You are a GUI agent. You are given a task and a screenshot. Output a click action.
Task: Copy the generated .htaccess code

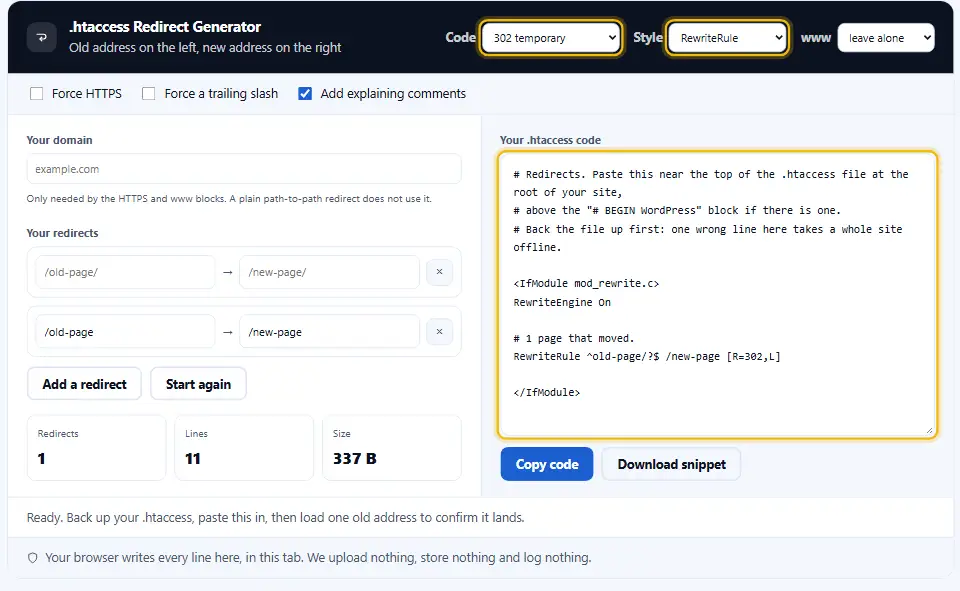pos(547,464)
